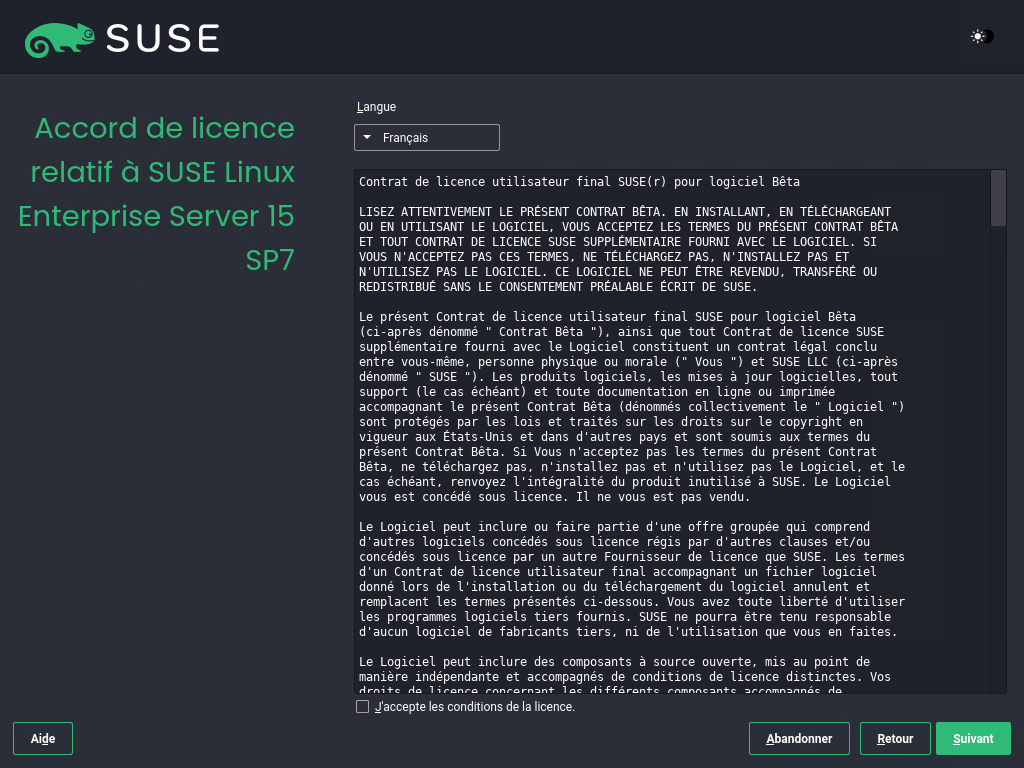This screenshot has height=768, width=1024.
Task: Click the line starting "vigueur aux États-Unis"
Action: 615,437
